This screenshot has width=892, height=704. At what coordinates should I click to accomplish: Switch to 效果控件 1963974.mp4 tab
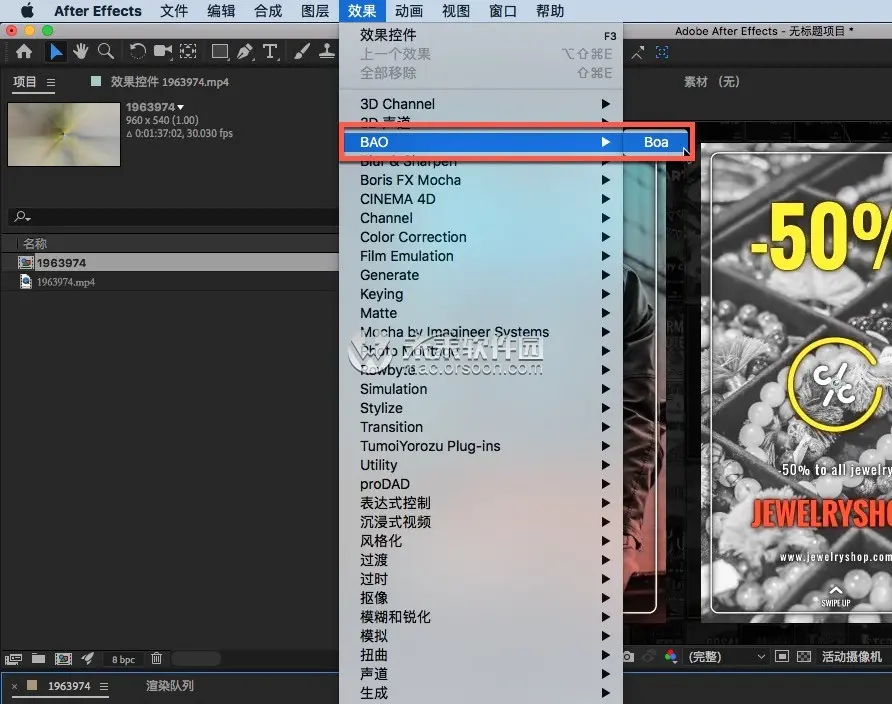click(170, 82)
